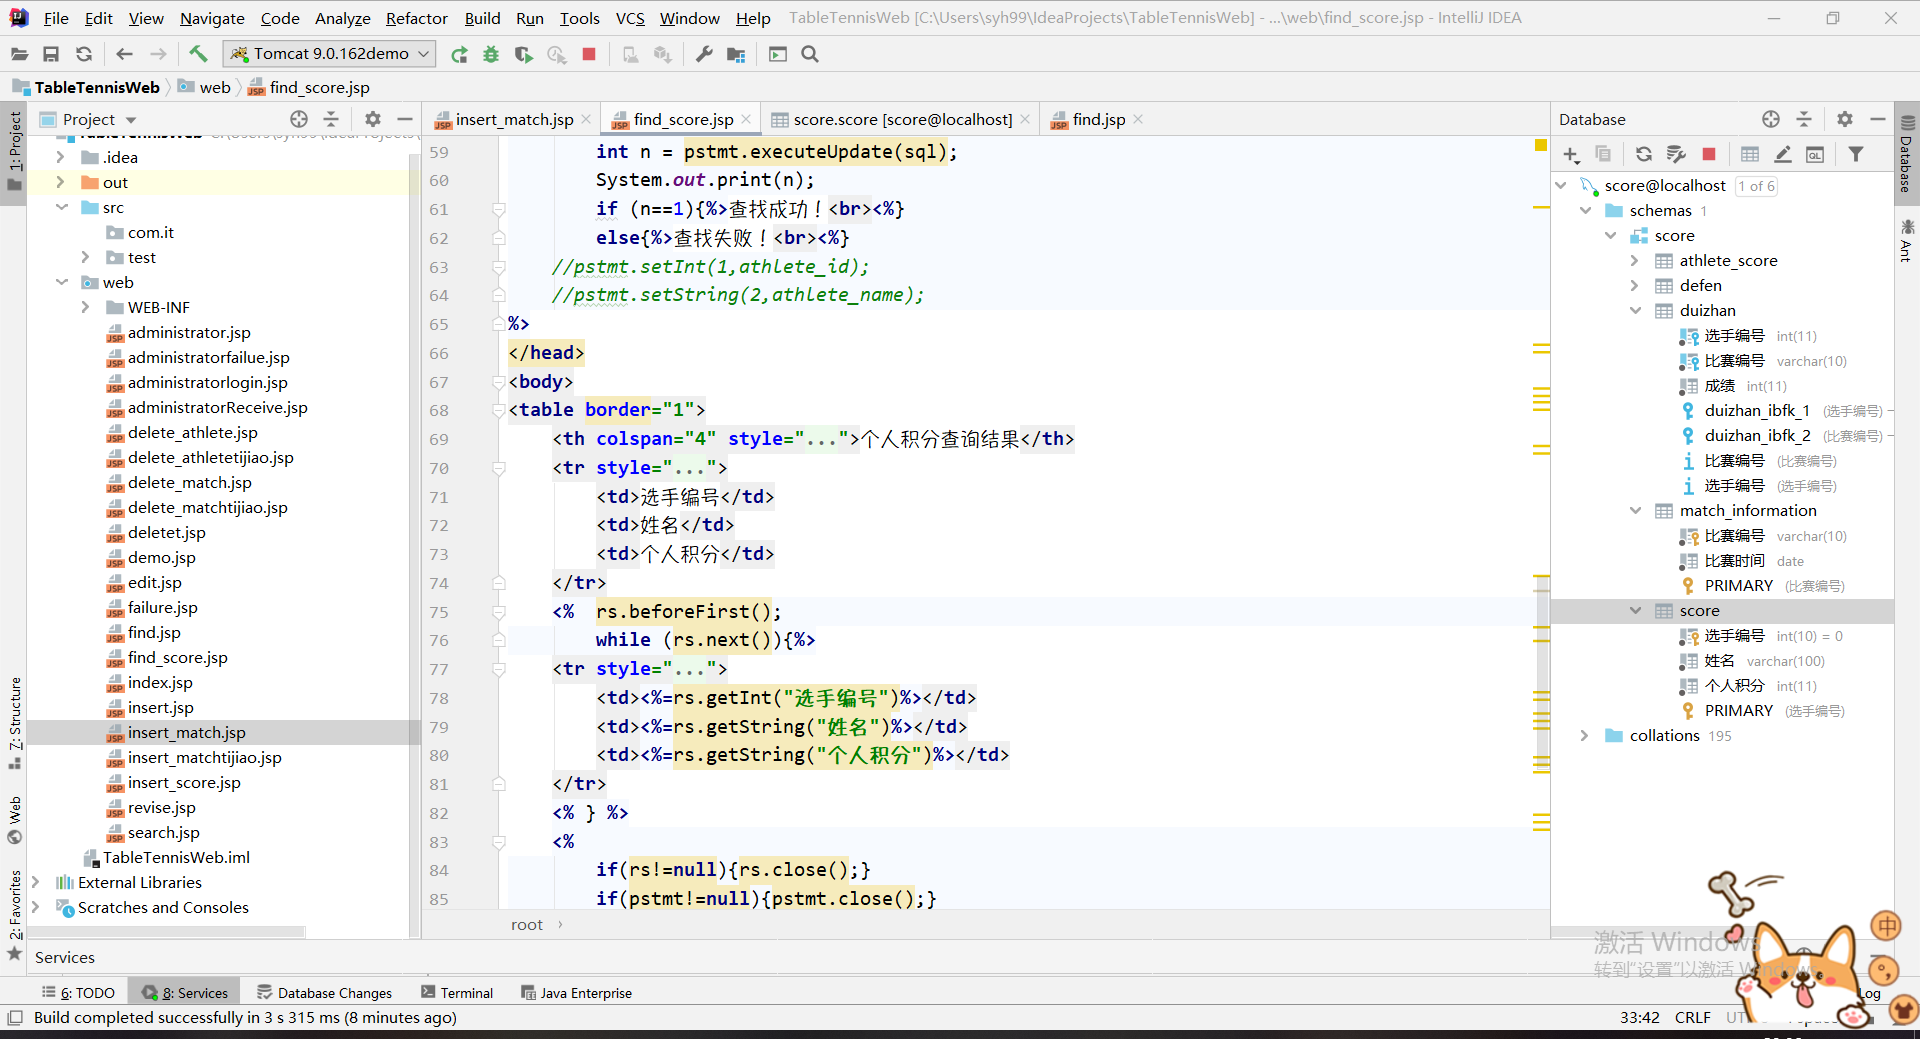Open Project Structure icon in main toolbar
The width and height of the screenshot is (1920, 1039).
click(736, 54)
